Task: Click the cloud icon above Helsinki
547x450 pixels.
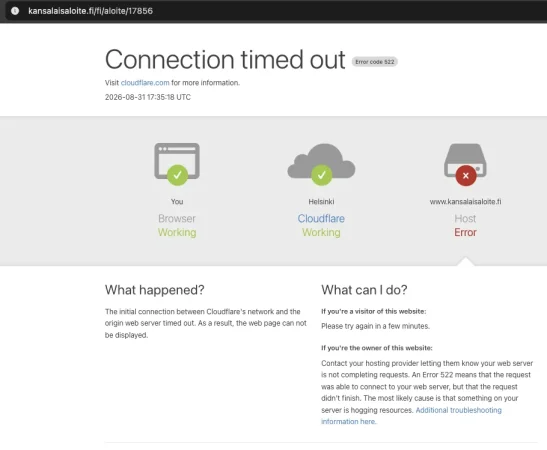Action: point(321,164)
